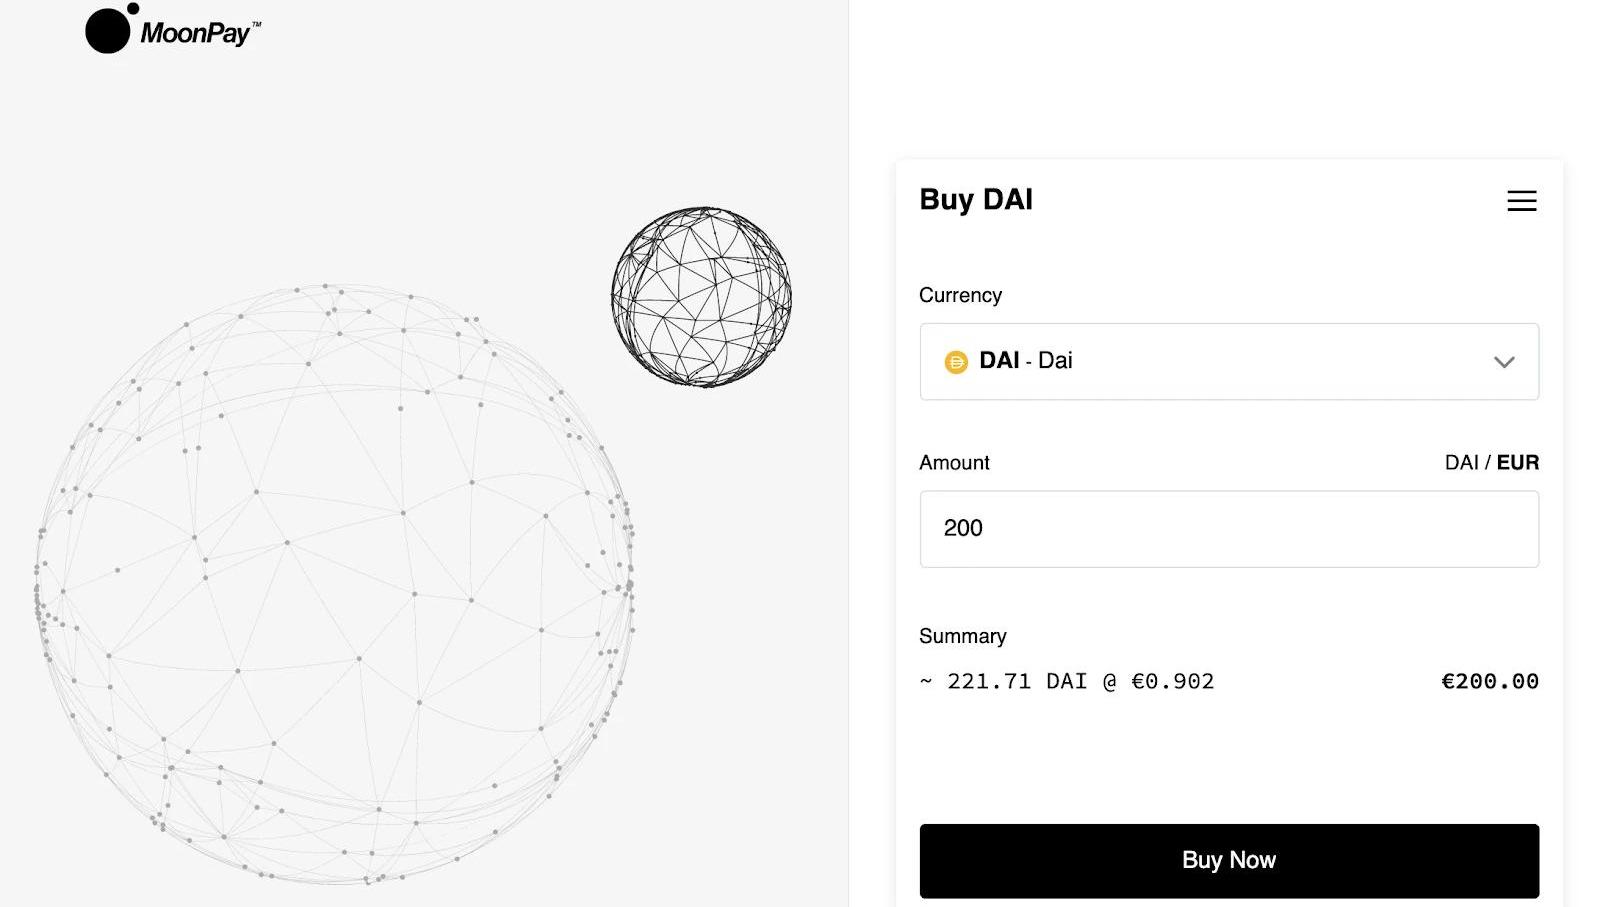Click the large light wireframe globe
The image size is (1600, 907).
tap(334, 584)
